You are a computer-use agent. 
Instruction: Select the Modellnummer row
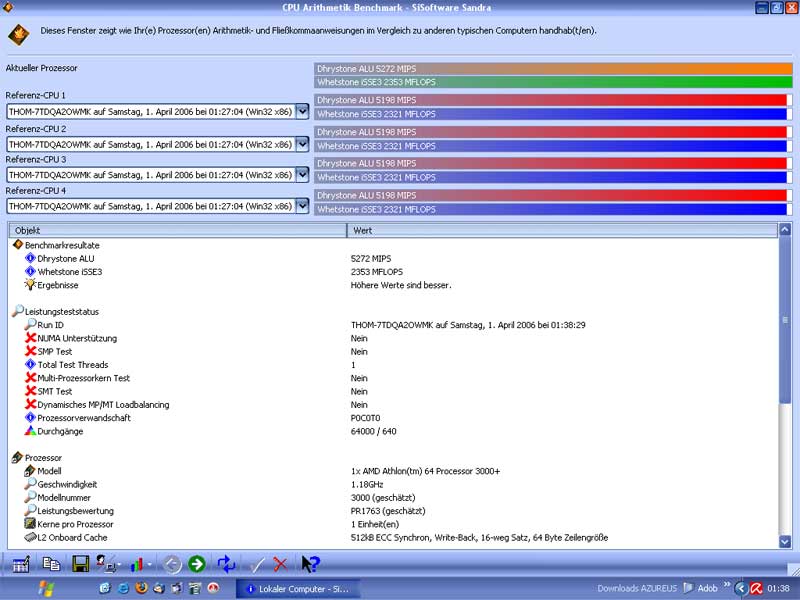pyautogui.click(x=58, y=497)
